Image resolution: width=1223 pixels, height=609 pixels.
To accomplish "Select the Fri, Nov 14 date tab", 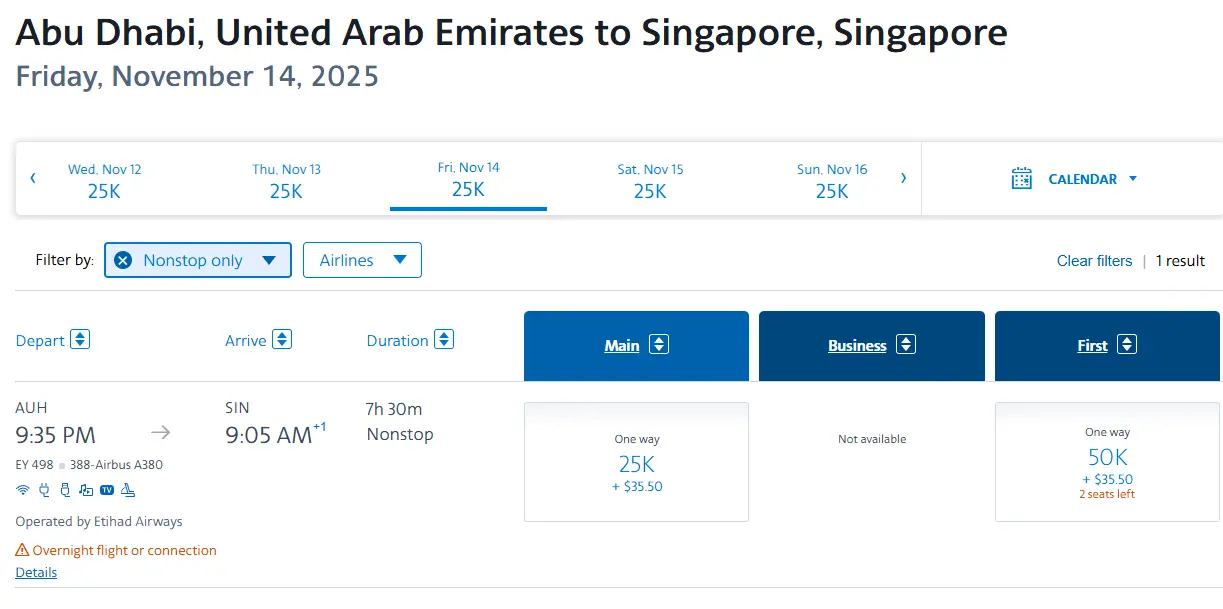I will [x=468, y=180].
